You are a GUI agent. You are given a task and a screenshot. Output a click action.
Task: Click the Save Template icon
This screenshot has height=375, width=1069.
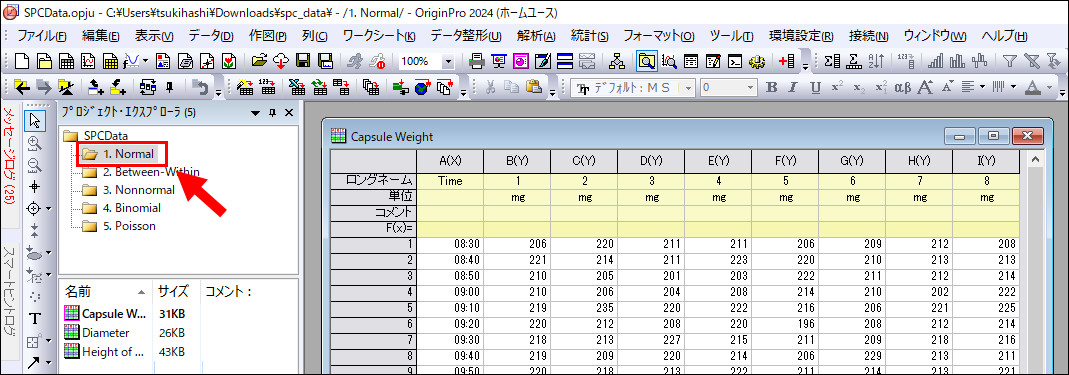[x=325, y=61]
